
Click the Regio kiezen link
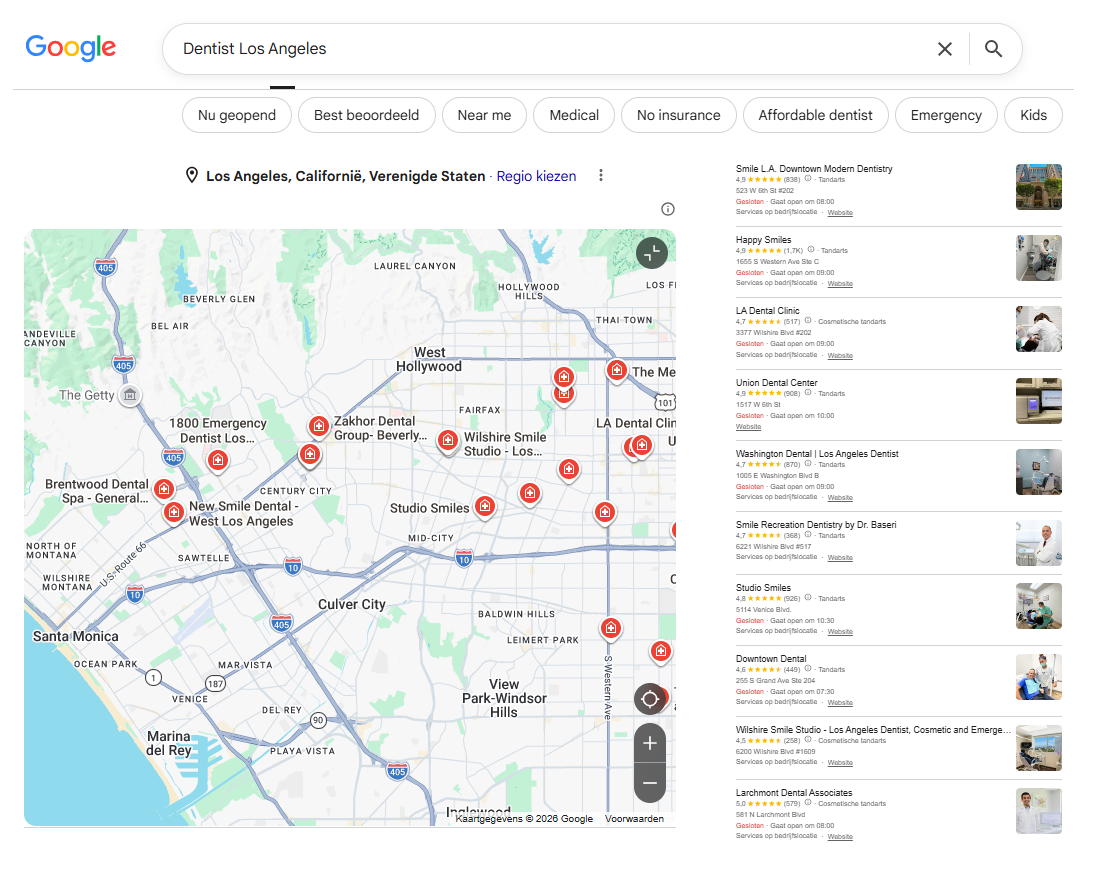tap(536, 176)
